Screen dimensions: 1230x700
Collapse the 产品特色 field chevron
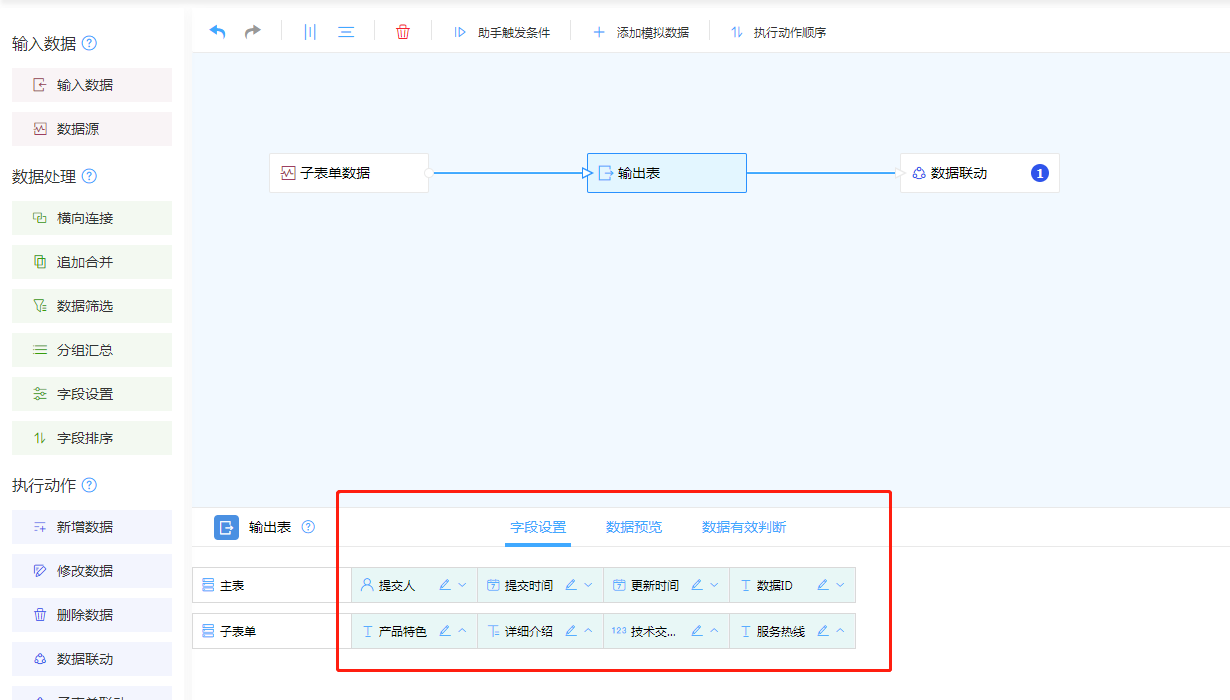462,631
